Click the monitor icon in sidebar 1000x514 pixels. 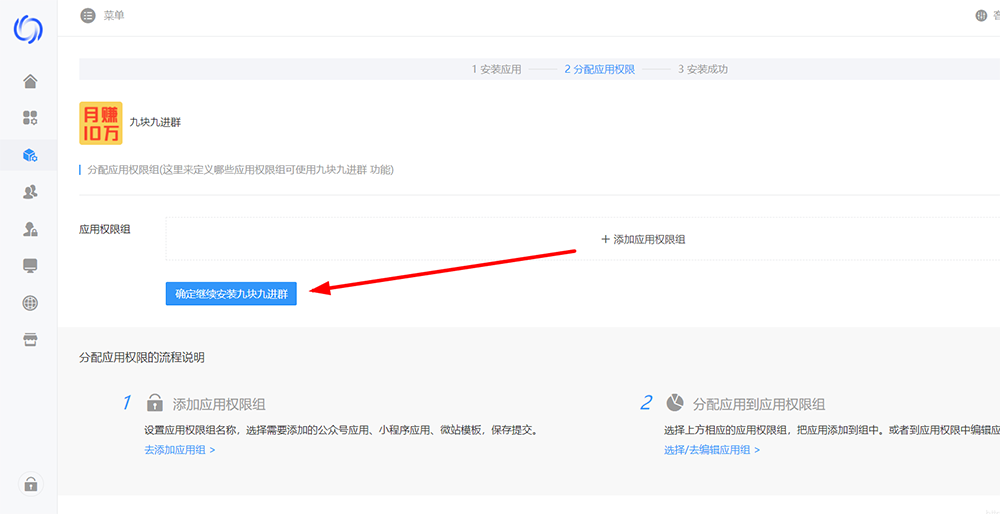point(30,266)
